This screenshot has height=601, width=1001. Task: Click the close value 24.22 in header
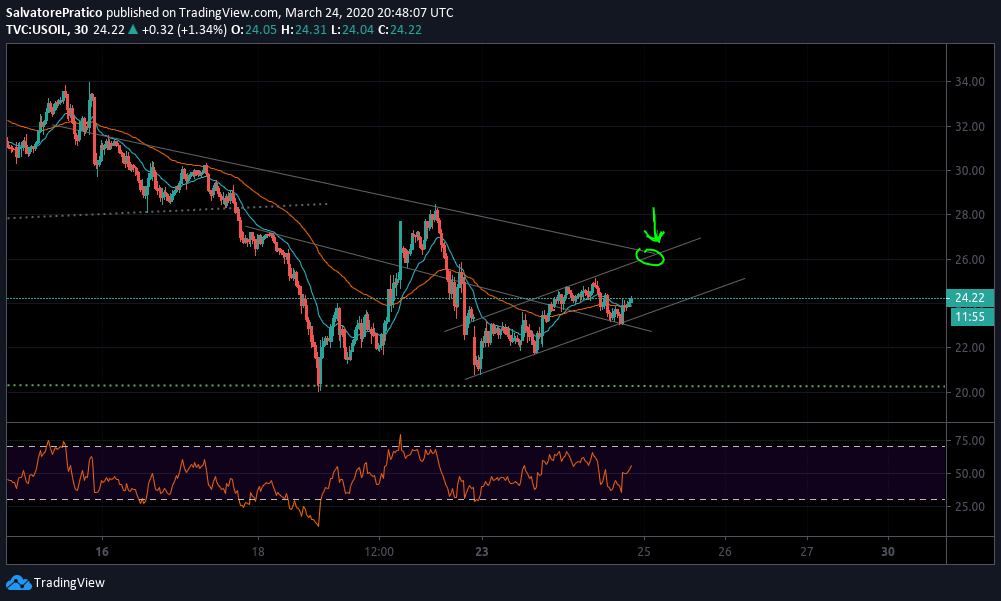tap(406, 29)
